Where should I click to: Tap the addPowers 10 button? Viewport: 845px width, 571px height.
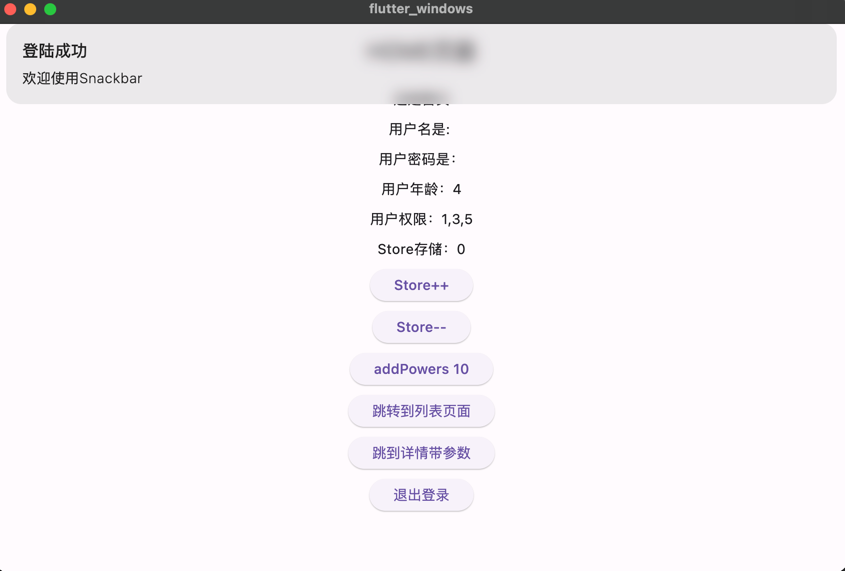[421, 370]
